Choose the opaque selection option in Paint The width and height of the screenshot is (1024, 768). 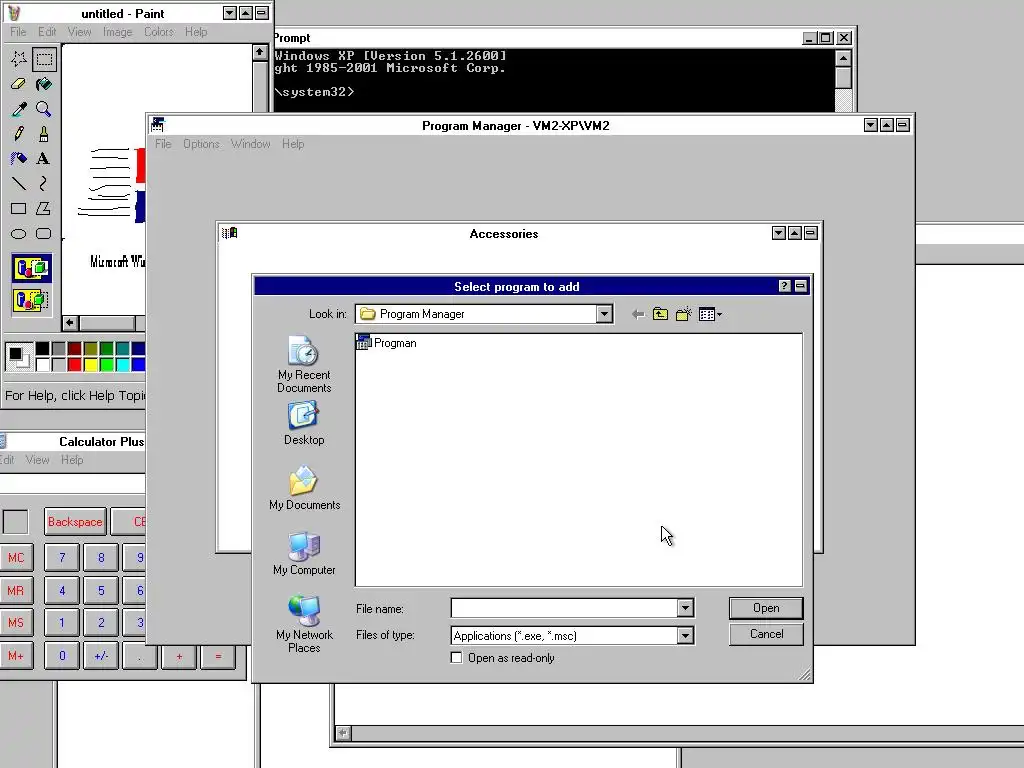click(x=31, y=268)
